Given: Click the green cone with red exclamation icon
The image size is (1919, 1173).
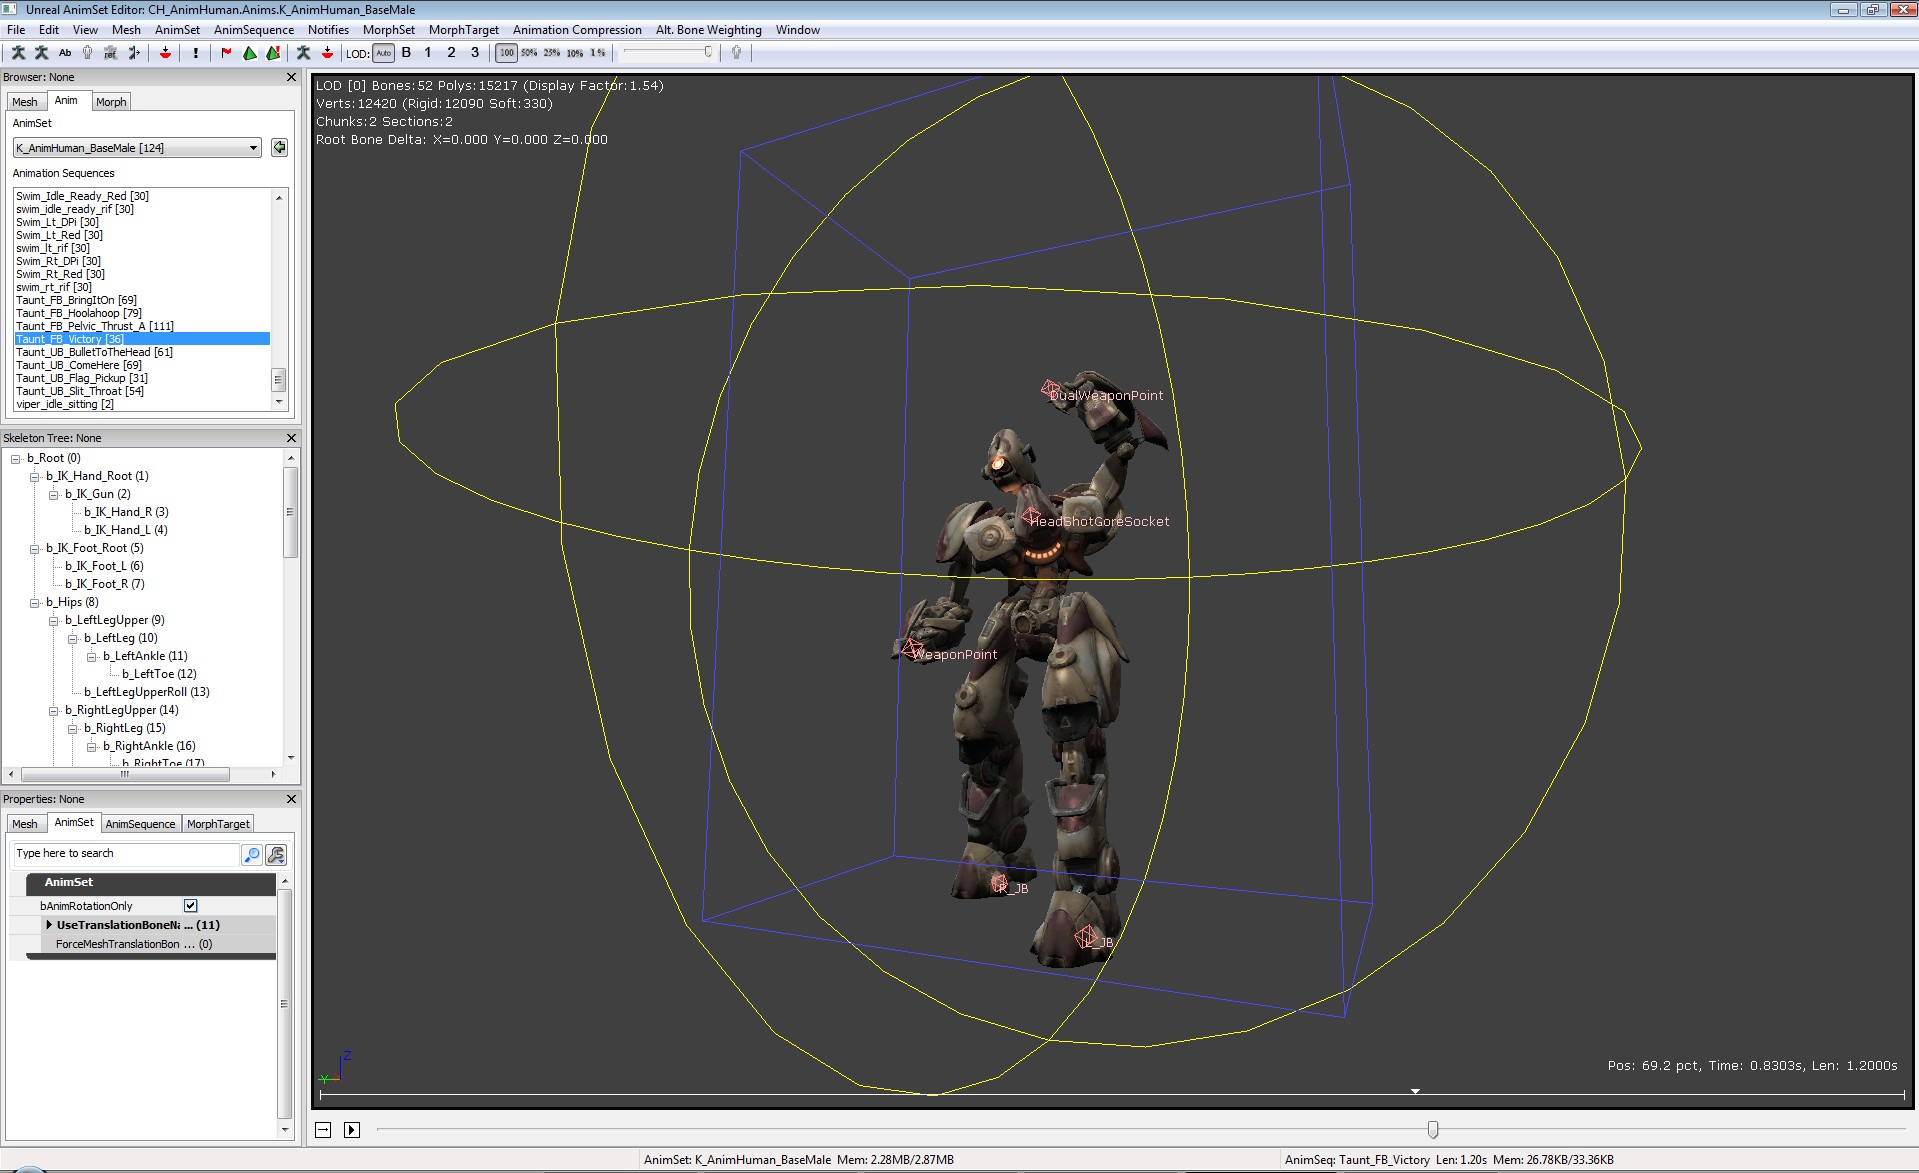Looking at the screenshot, I should coord(273,53).
